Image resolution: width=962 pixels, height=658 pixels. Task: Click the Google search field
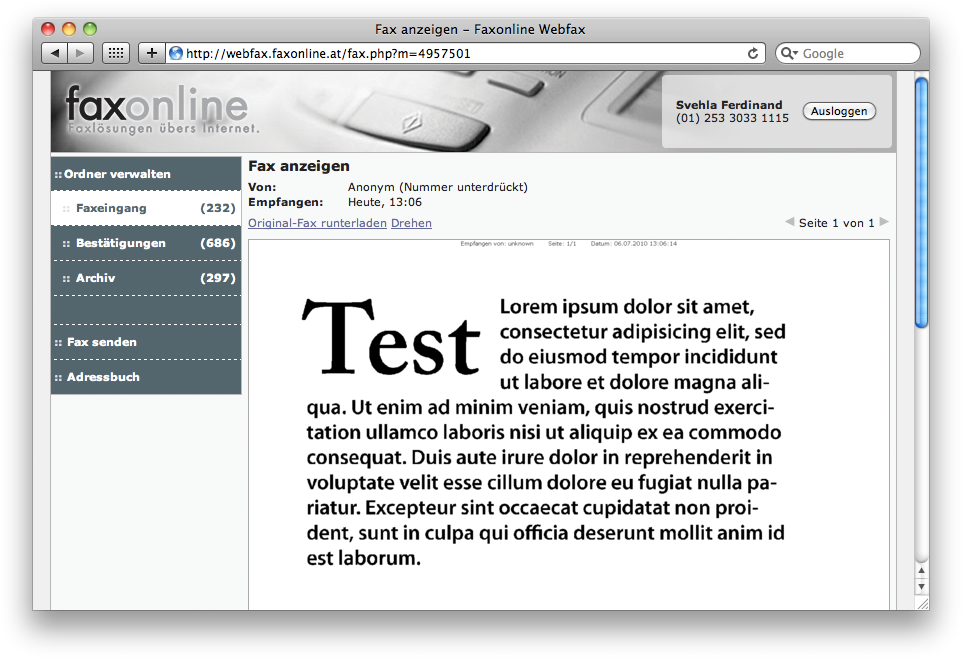848,53
